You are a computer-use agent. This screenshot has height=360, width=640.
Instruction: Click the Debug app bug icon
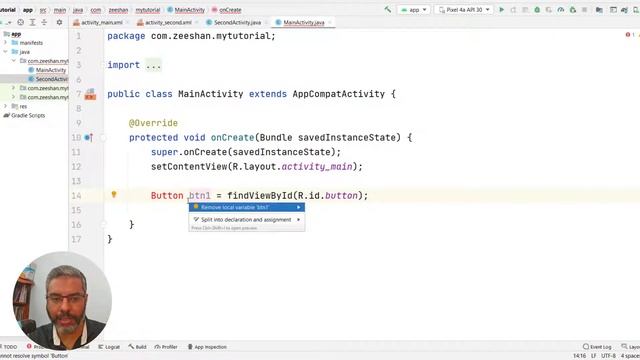coord(537,9)
